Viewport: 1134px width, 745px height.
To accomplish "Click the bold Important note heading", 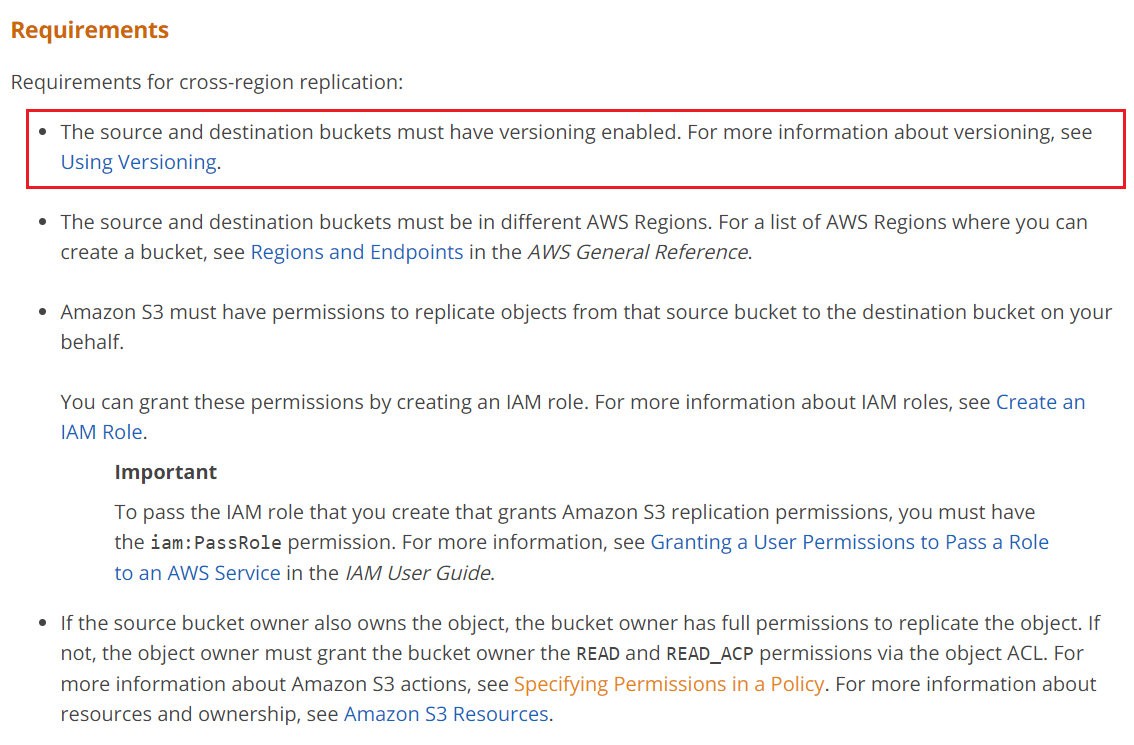I will (x=166, y=472).
